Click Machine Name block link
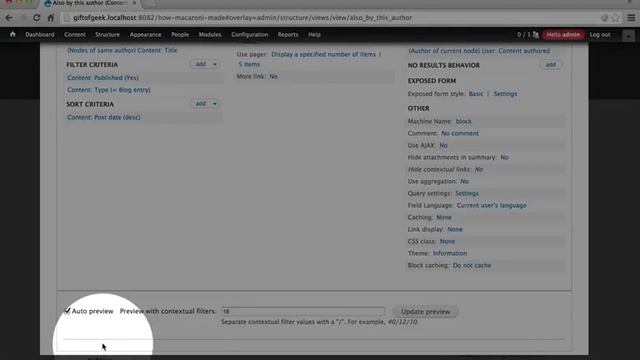This screenshot has width=640, height=360. (464, 121)
